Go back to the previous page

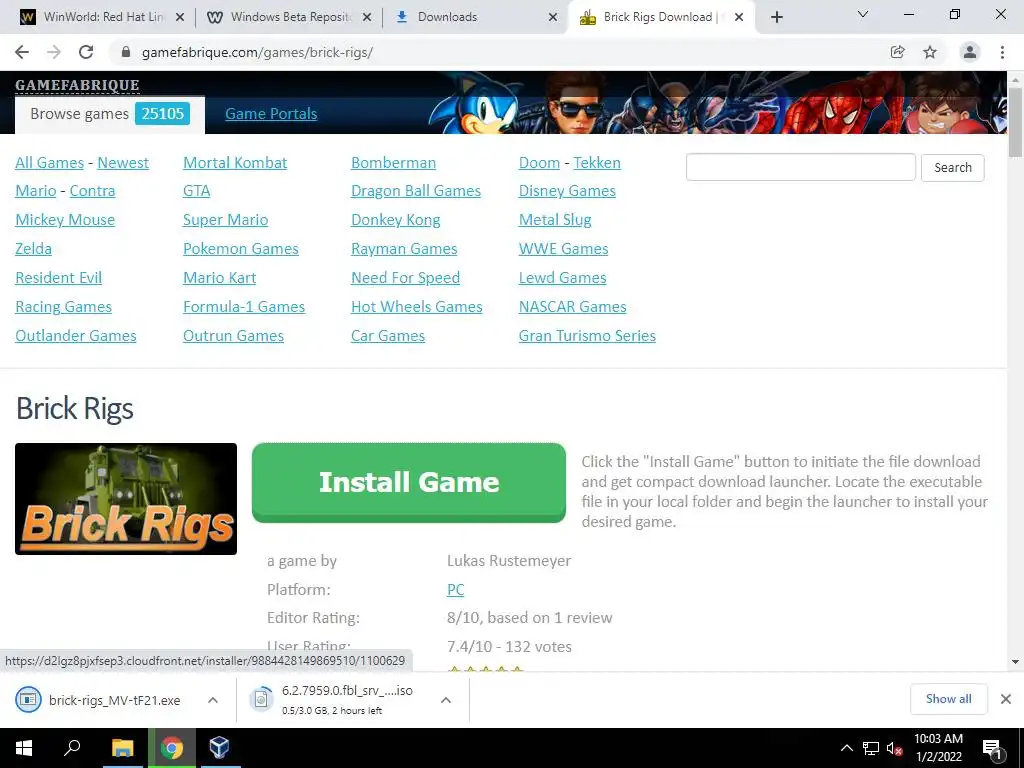[22, 52]
